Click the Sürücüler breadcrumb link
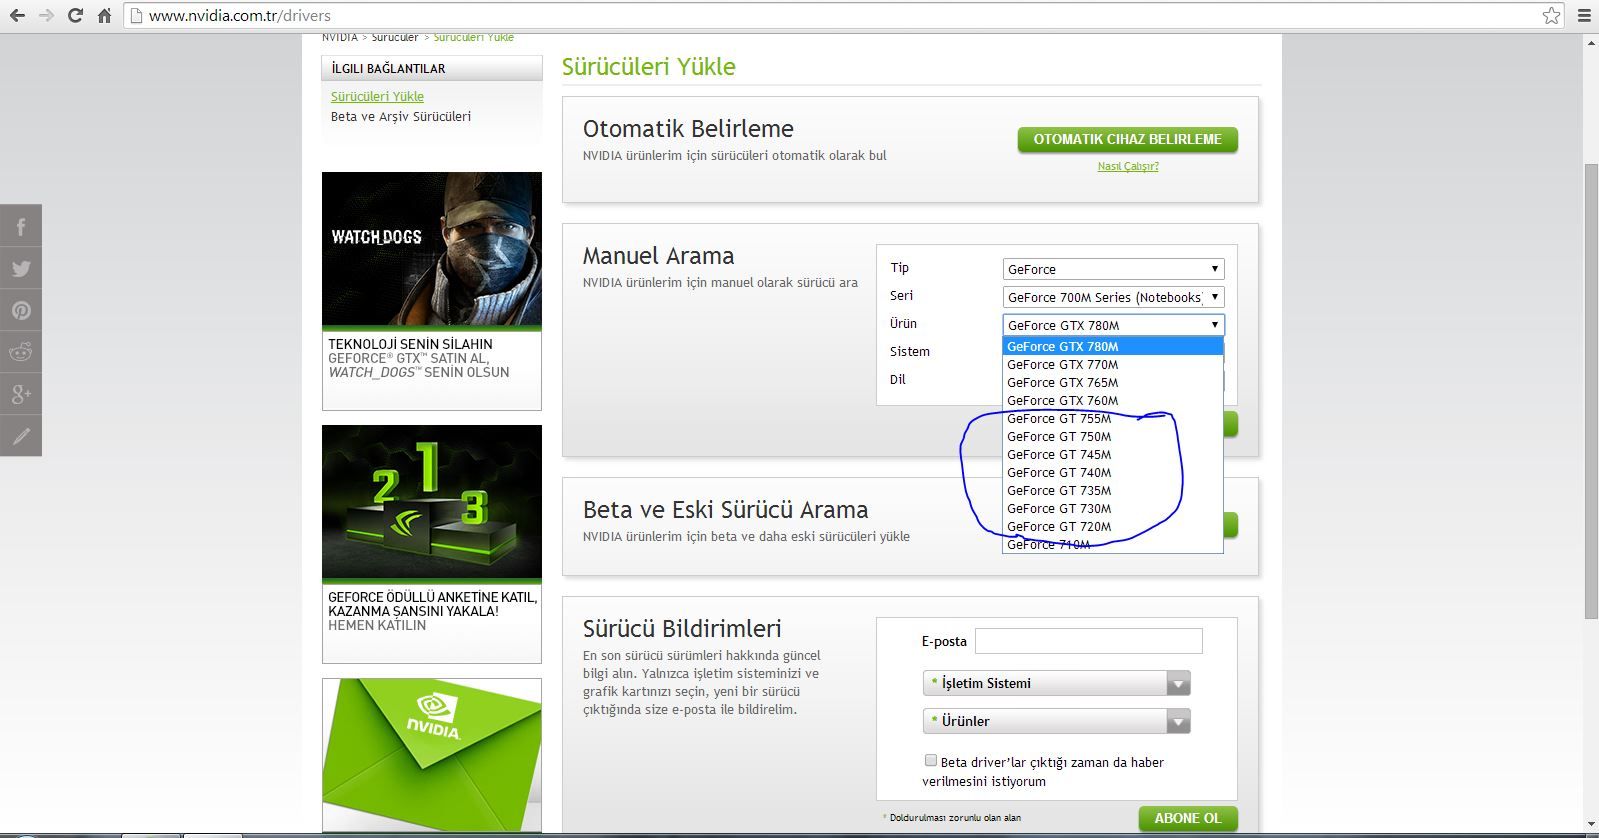Viewport: 1599px width, 838px height. (x=395, y=38)
